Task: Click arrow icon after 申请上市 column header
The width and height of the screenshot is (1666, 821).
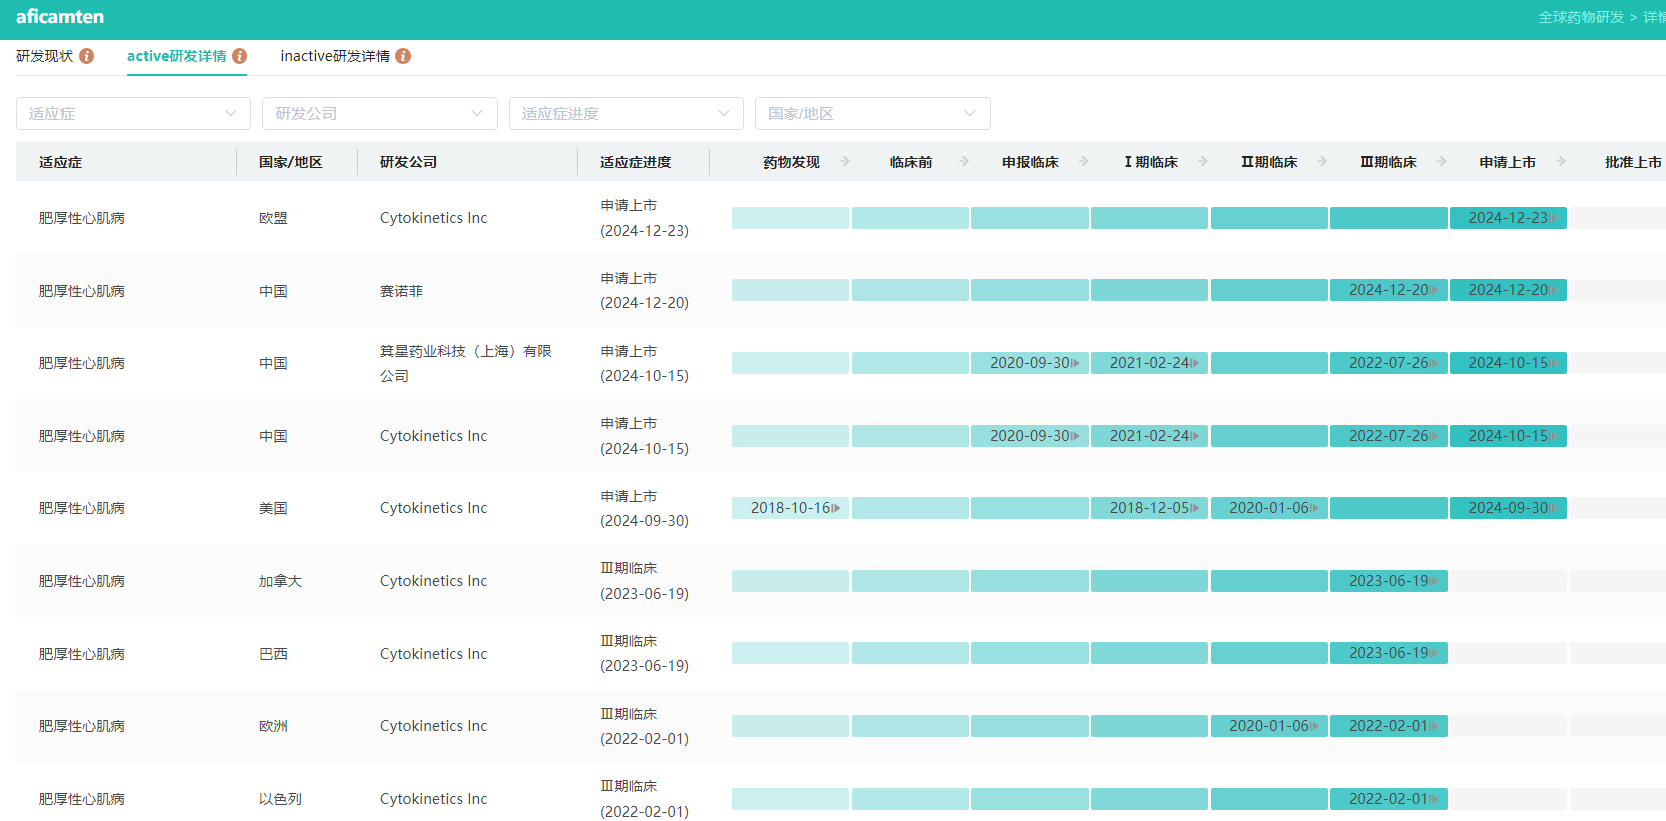Action: (1561, 161)
